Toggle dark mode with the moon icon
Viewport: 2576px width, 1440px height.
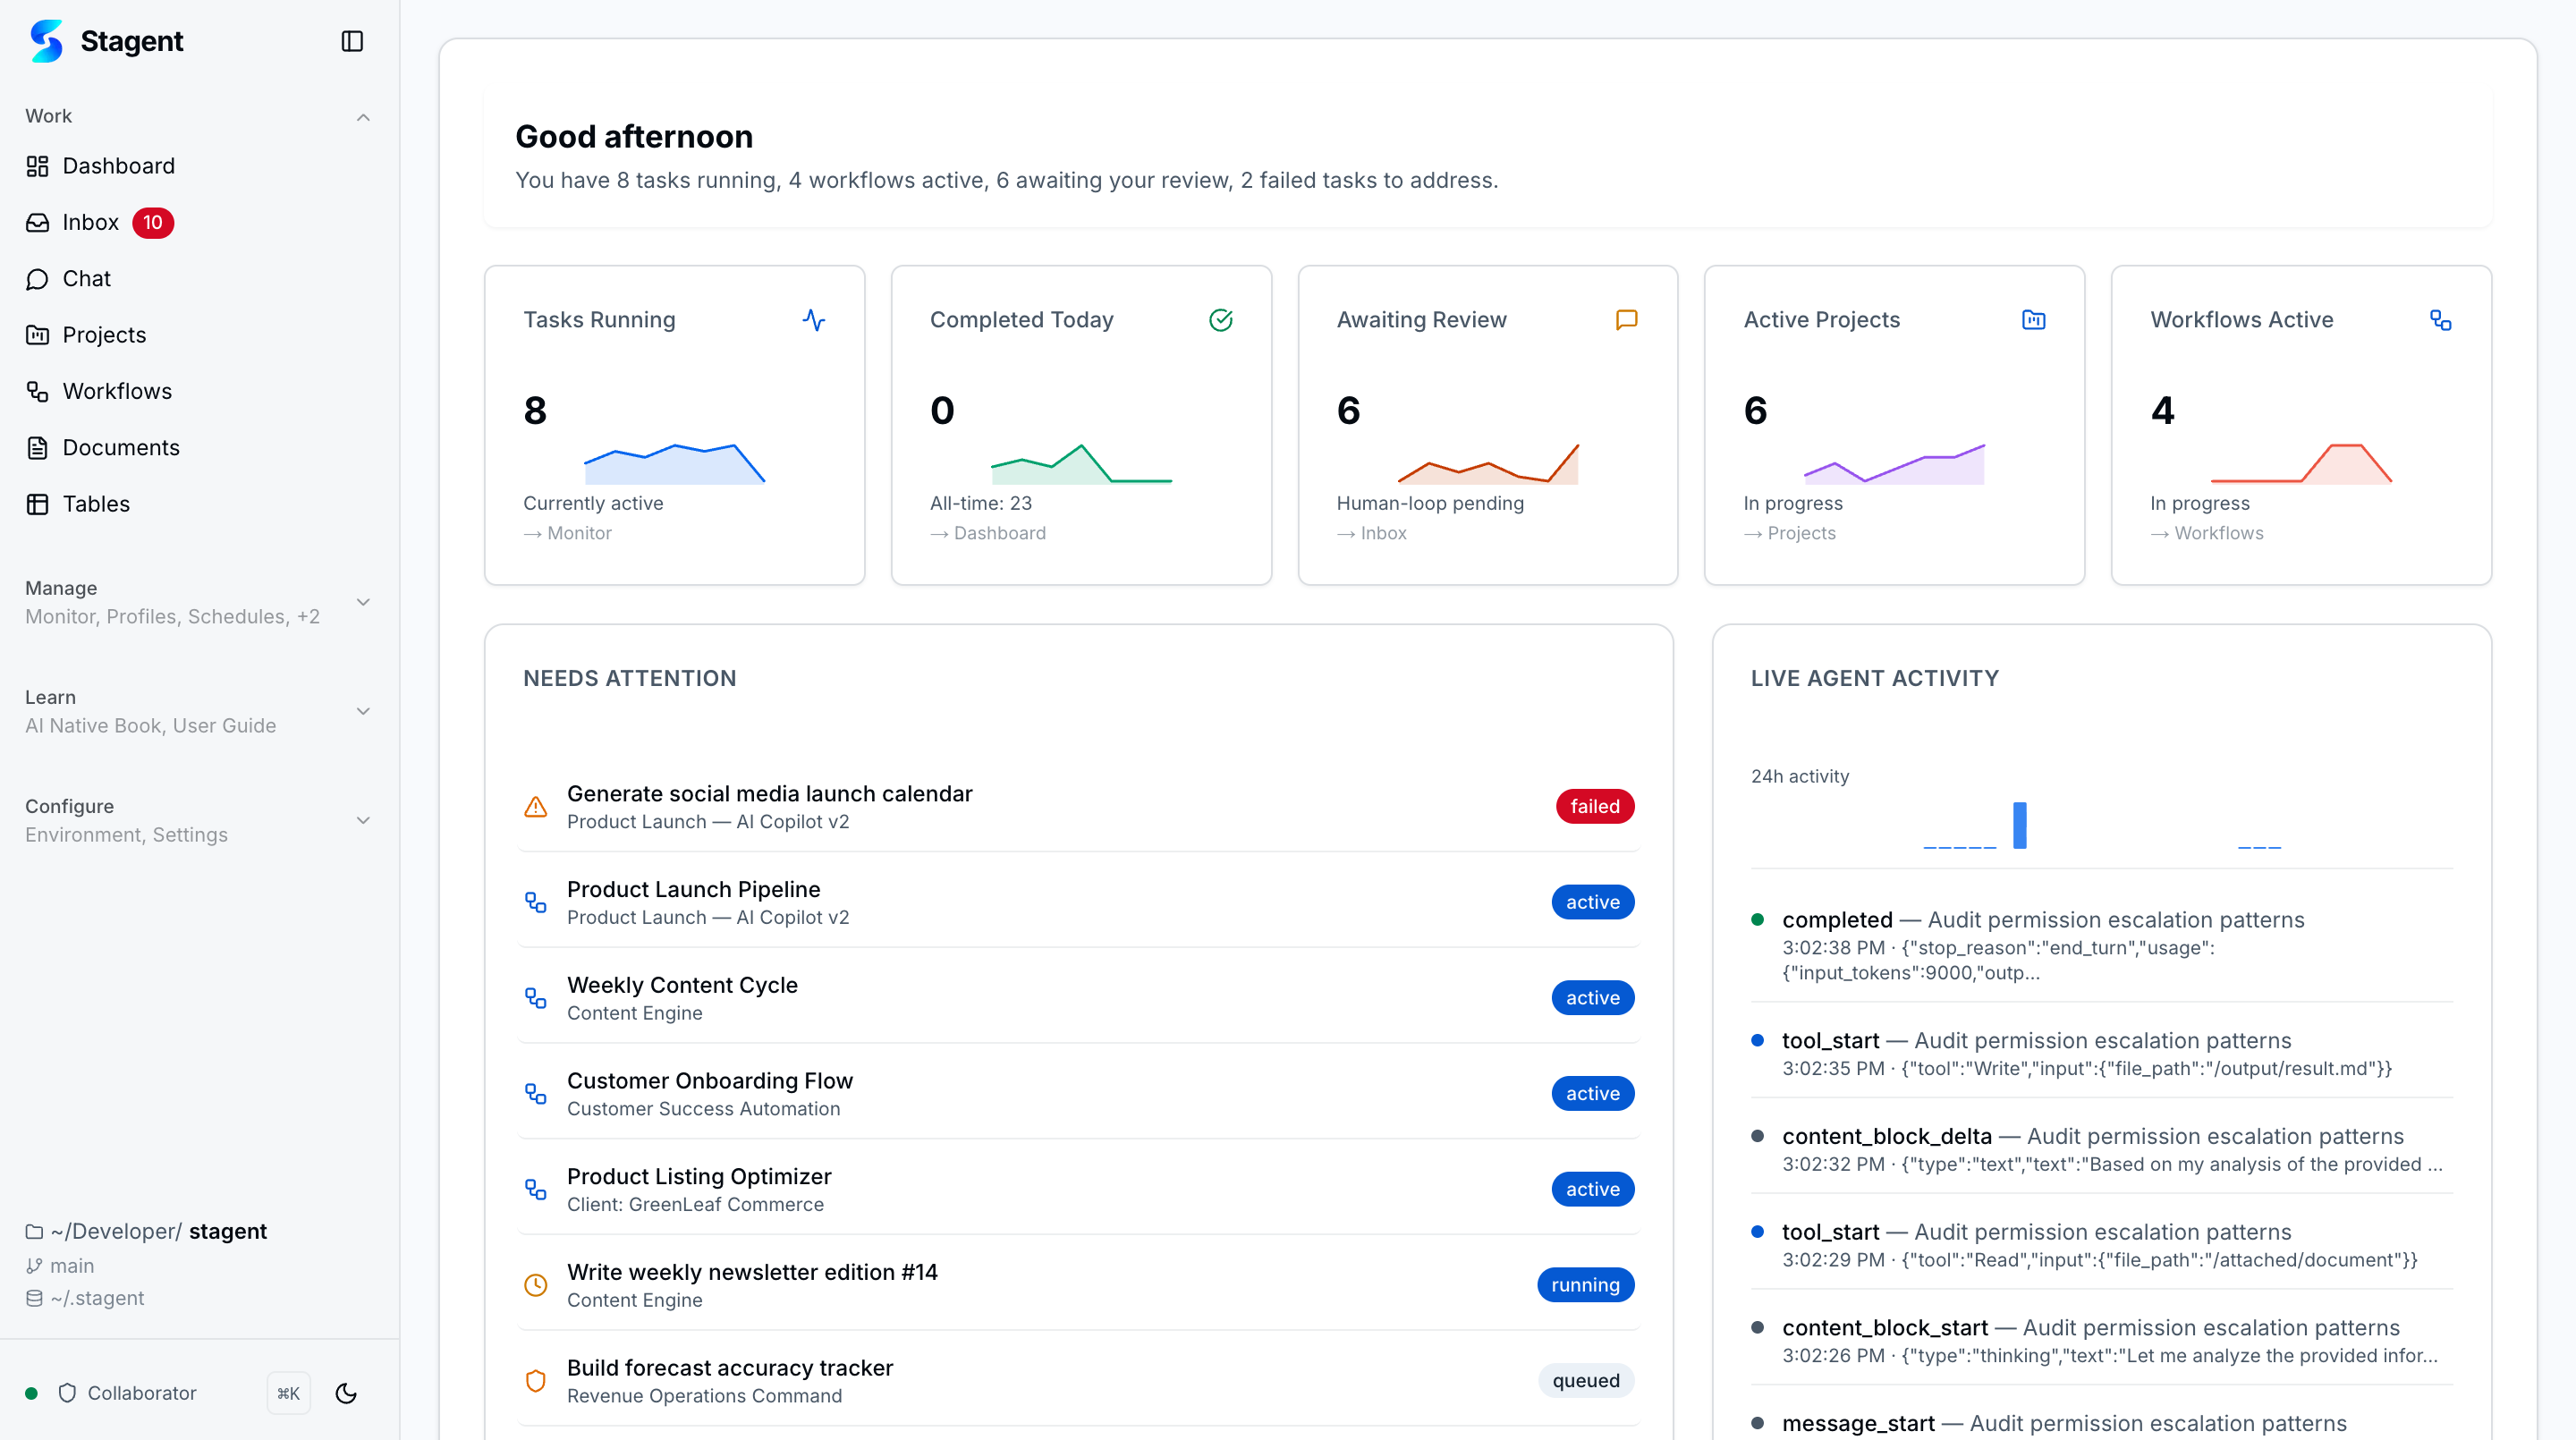[345, 1393]
